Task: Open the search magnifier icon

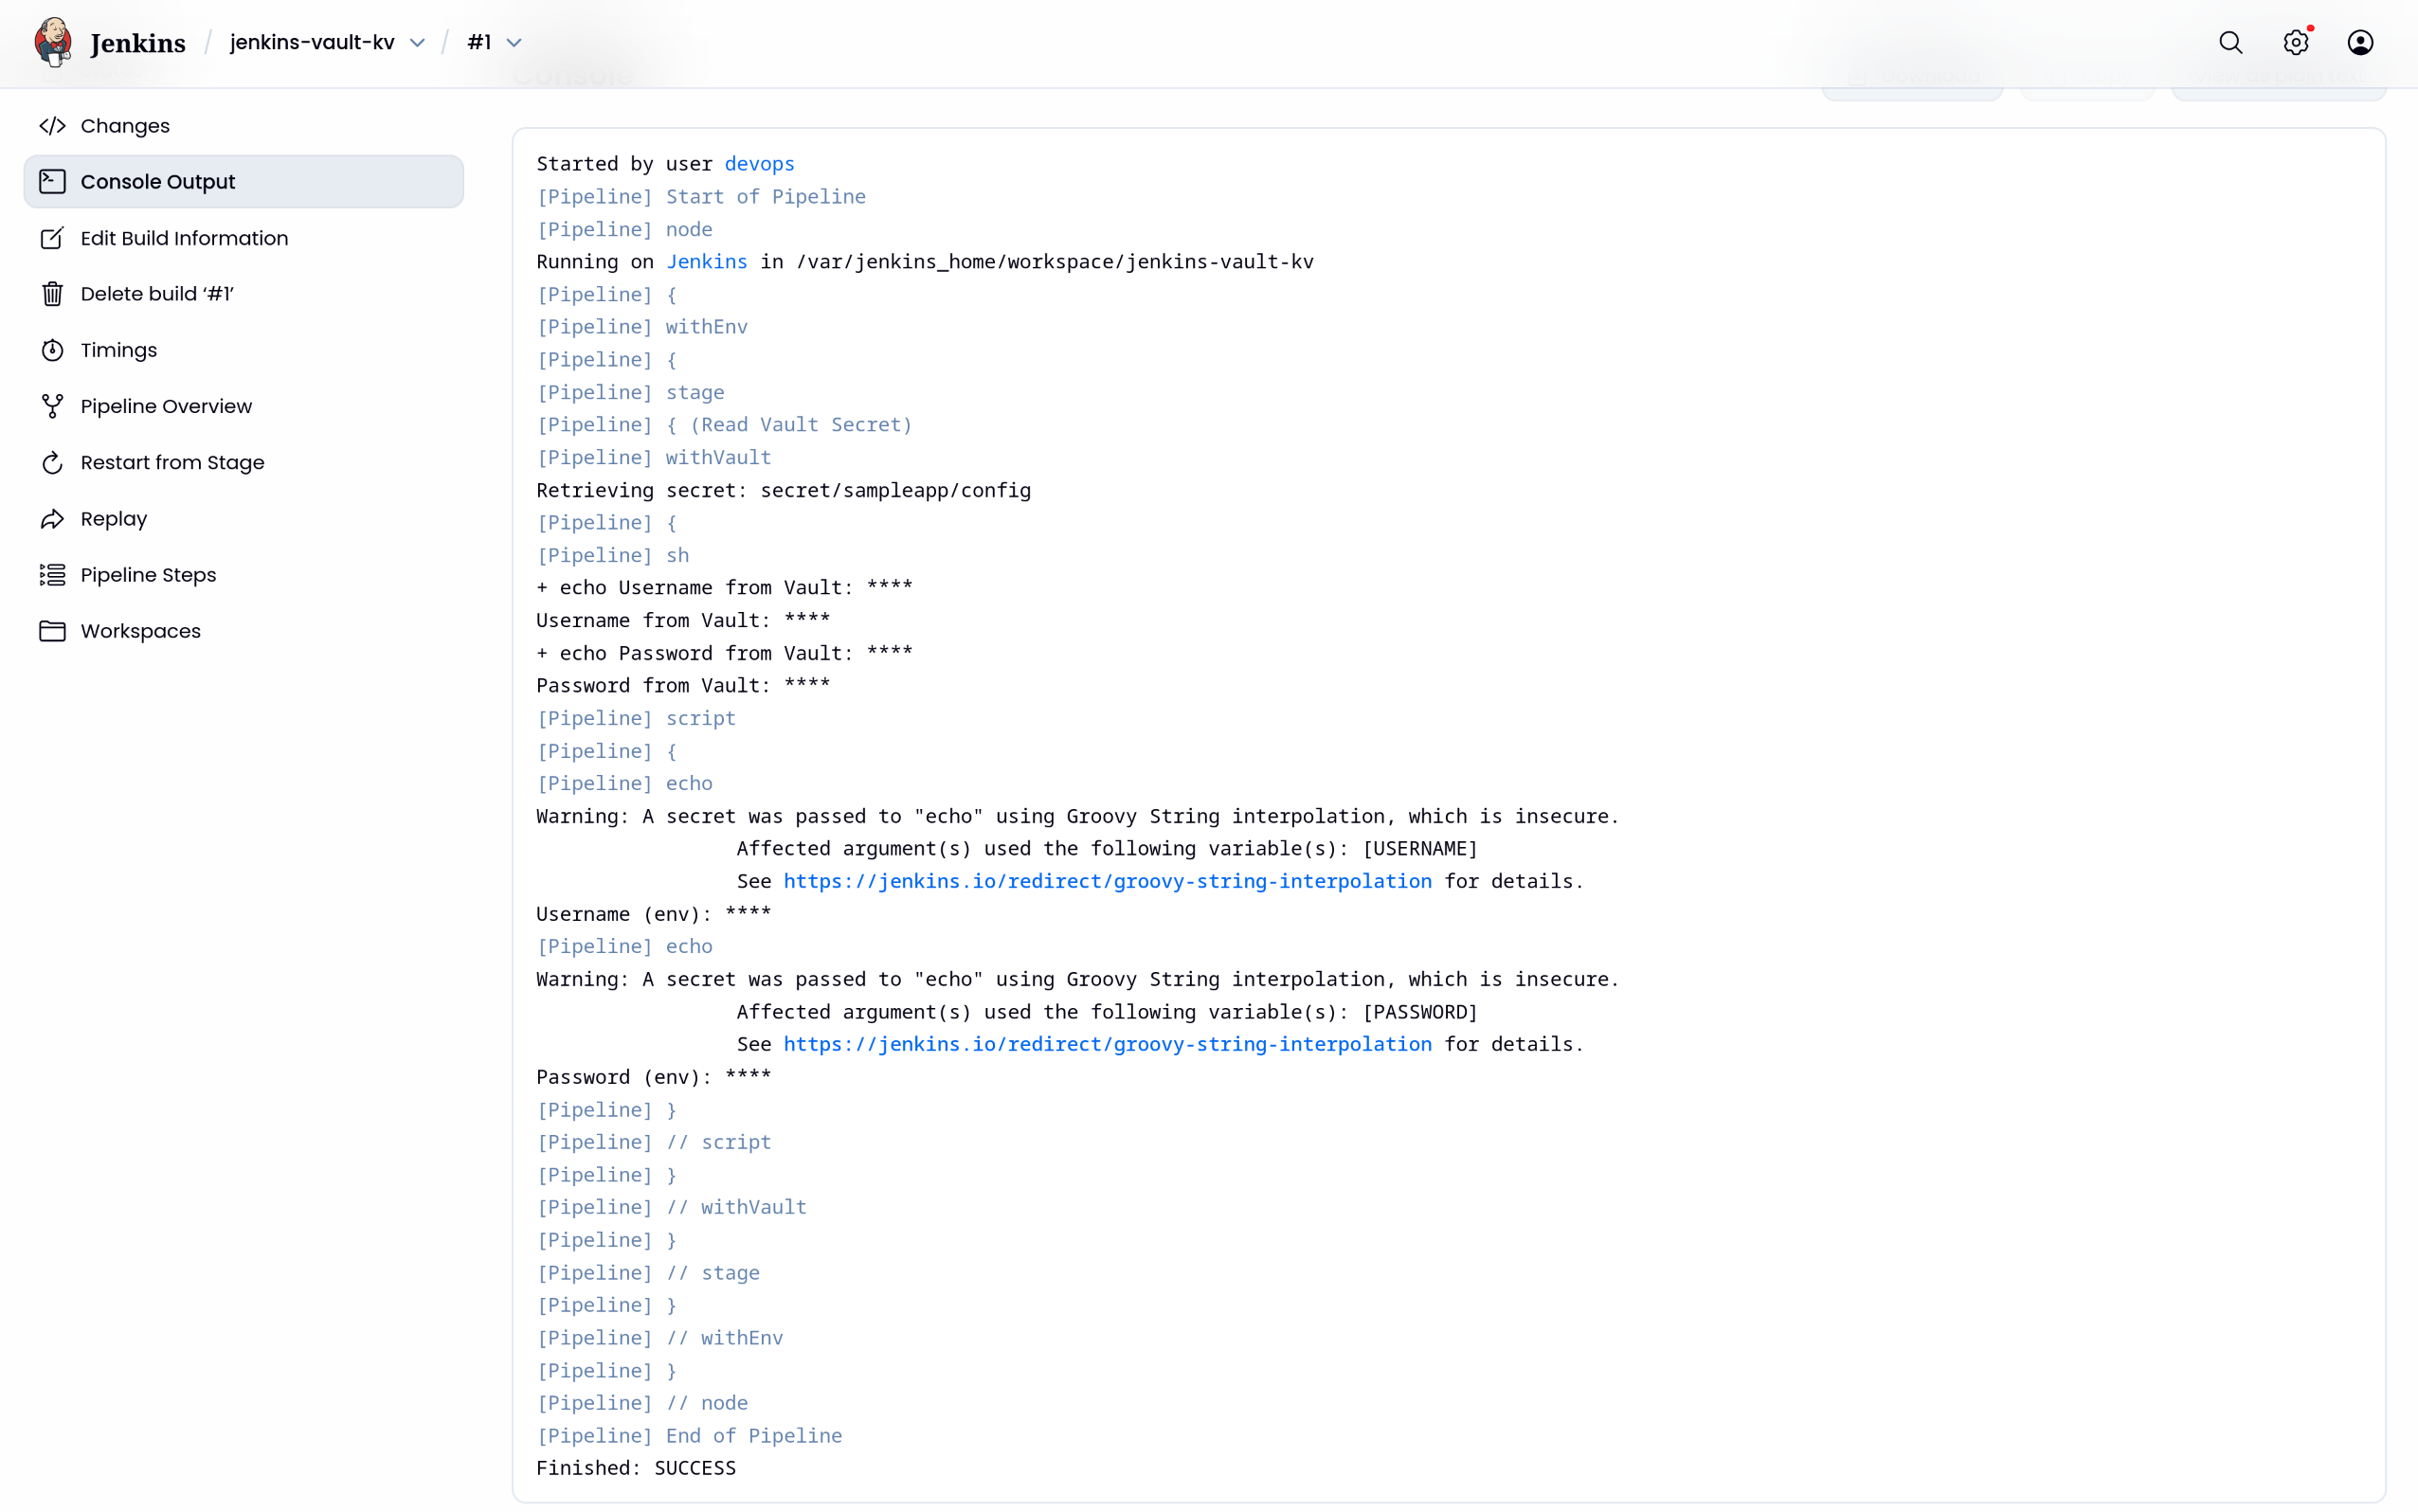Action: pos(2230,42)
